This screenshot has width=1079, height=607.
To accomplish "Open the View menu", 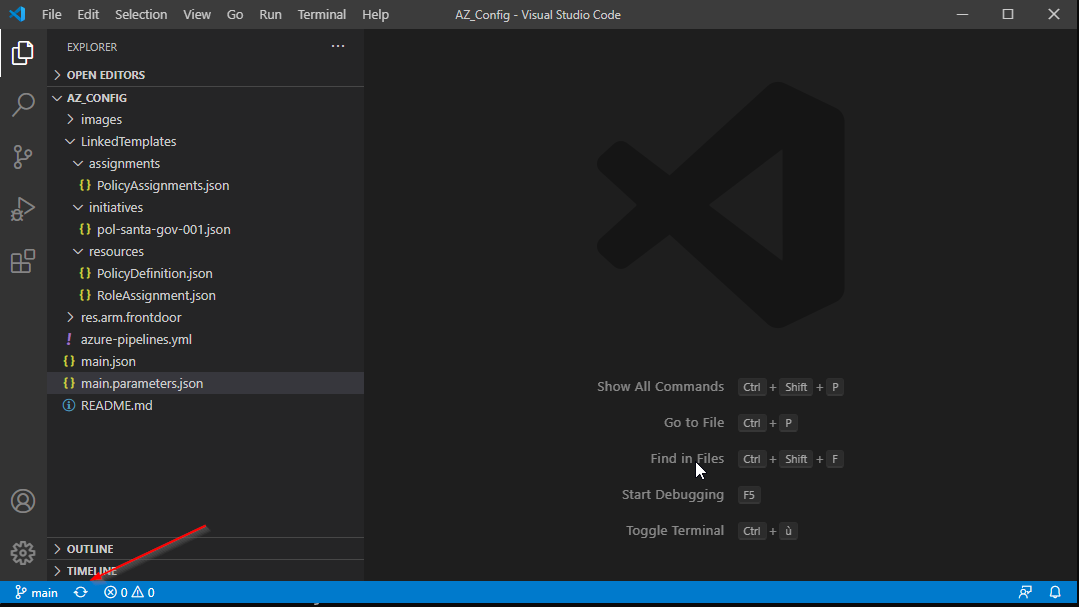I will 197,14.
